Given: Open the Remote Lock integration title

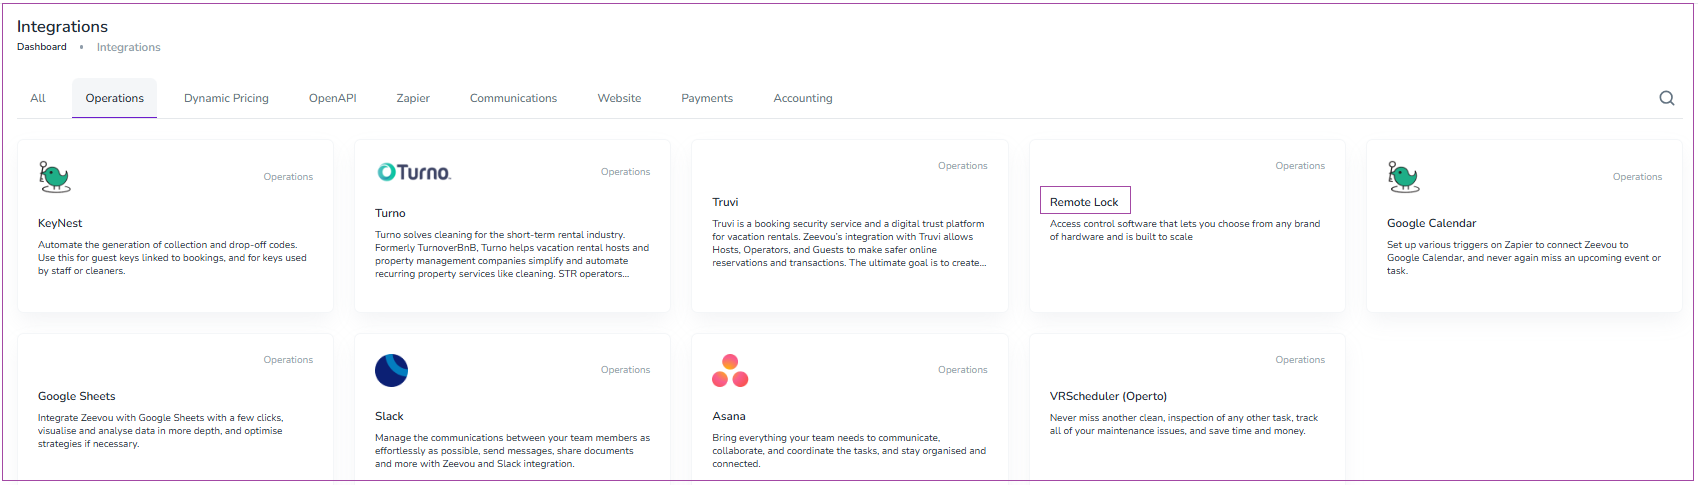Looking at the screenshot, I should (1084, 202).
